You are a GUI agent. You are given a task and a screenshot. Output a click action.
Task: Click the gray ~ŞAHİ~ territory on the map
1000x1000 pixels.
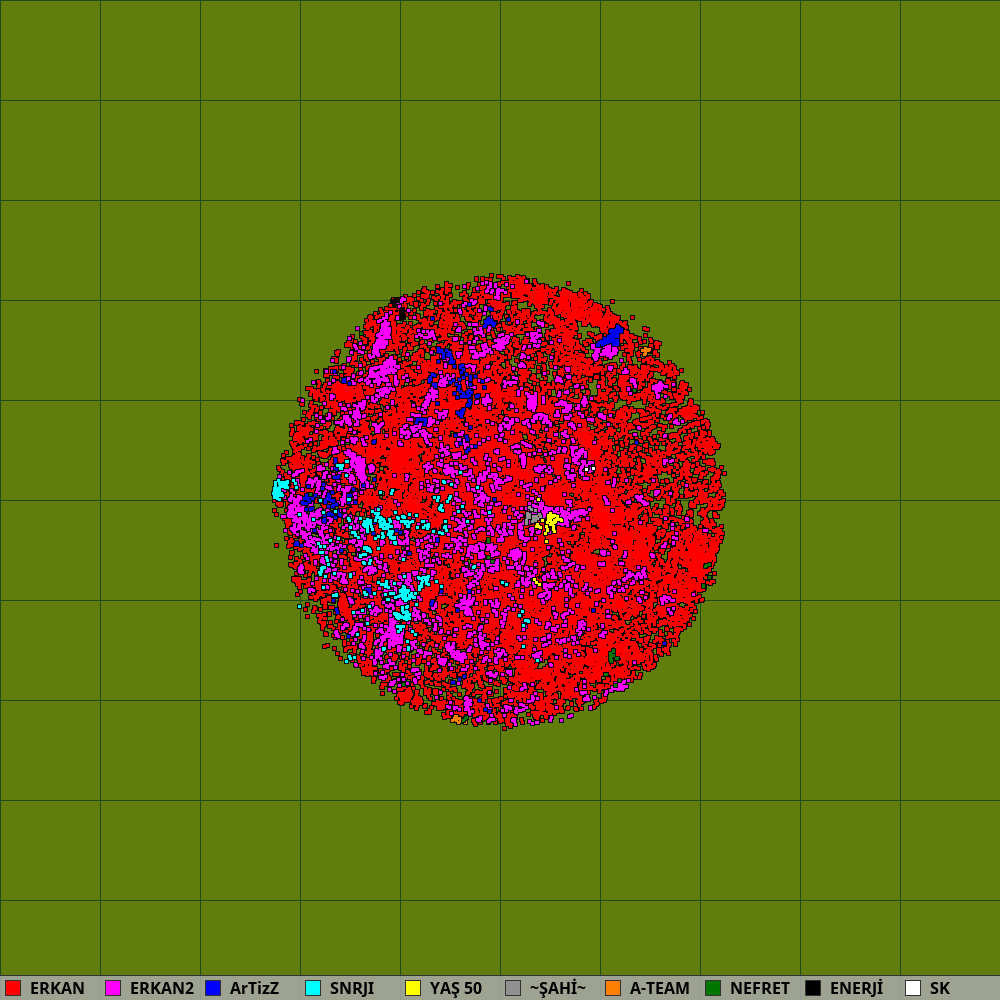coord(532,517)
